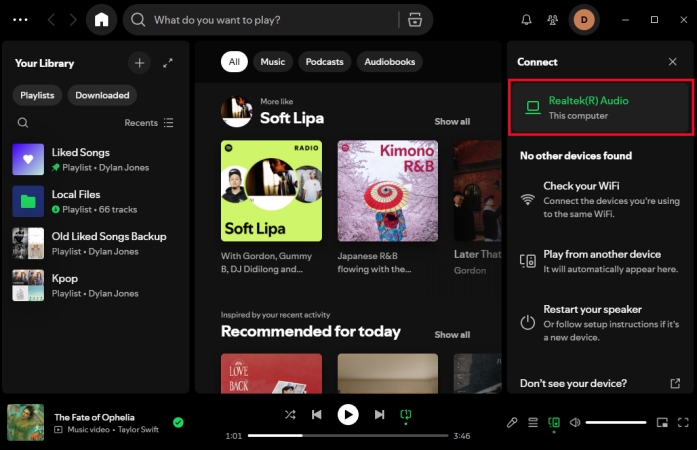The width and height of the screenshot is (697, 450).
Task: Mute with the volume speaker icon
Action: pos(575,422)
